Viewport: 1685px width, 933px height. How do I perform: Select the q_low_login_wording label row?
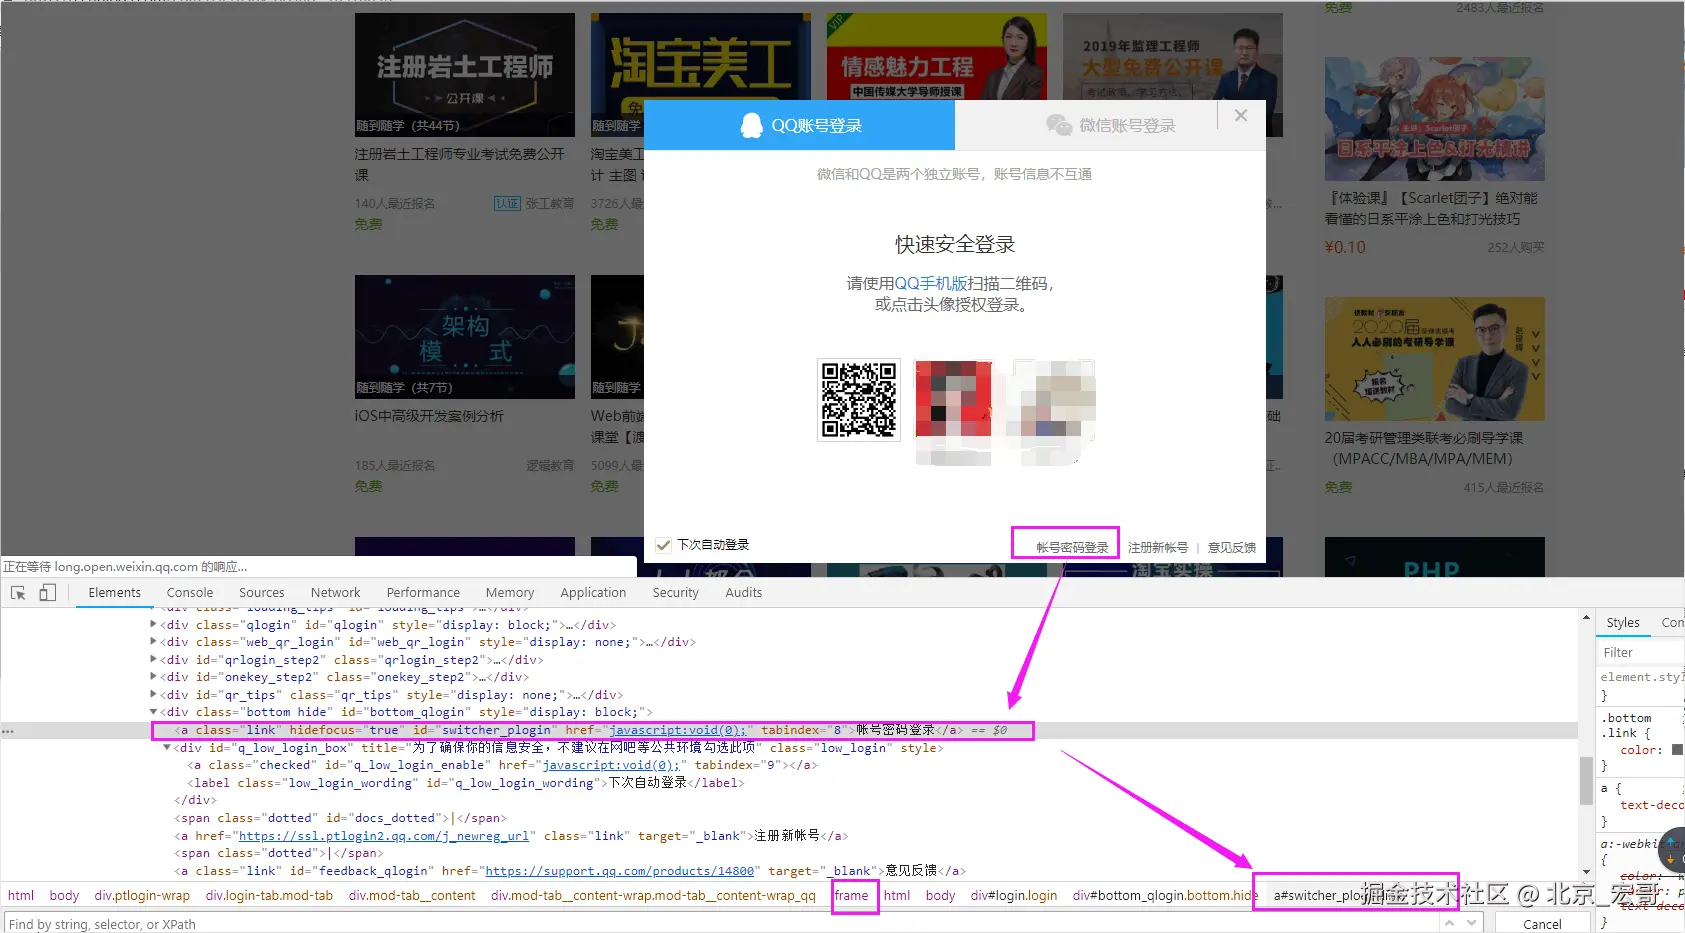[466, 783]
